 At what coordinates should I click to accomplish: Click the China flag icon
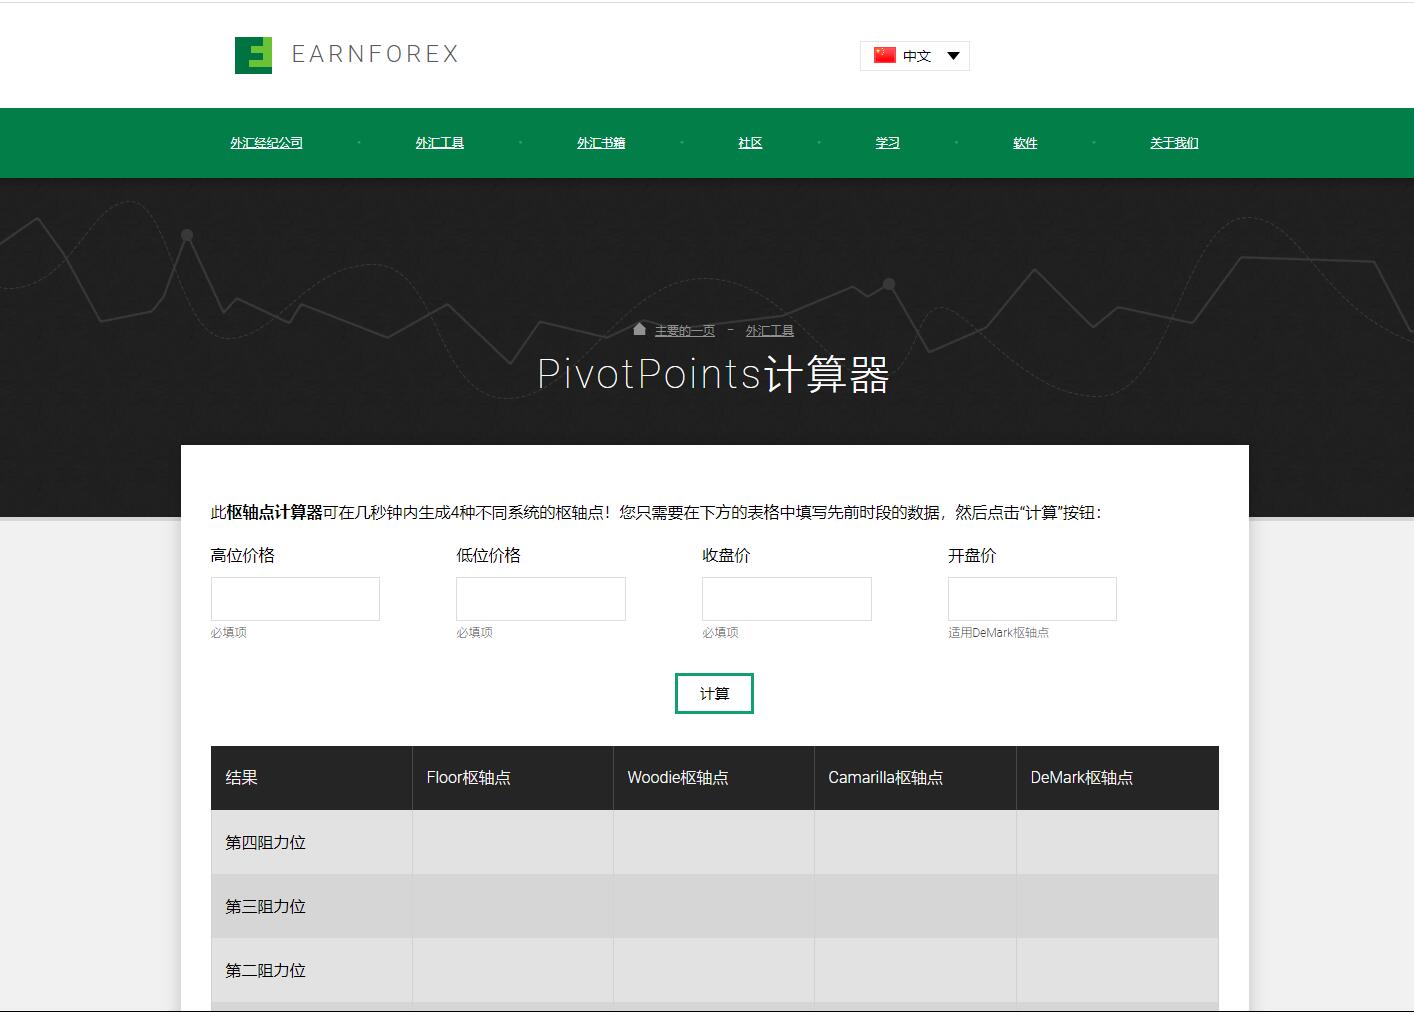884,55
